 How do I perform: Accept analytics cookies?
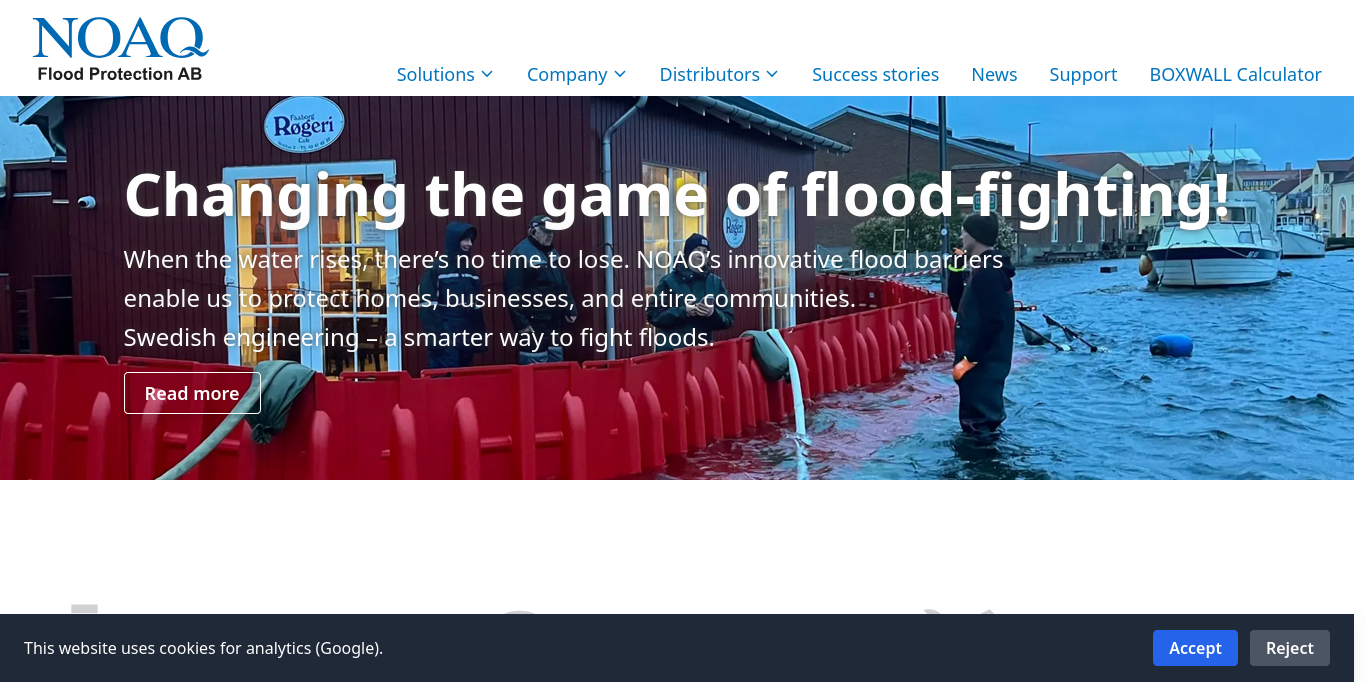coord(1195,648)
